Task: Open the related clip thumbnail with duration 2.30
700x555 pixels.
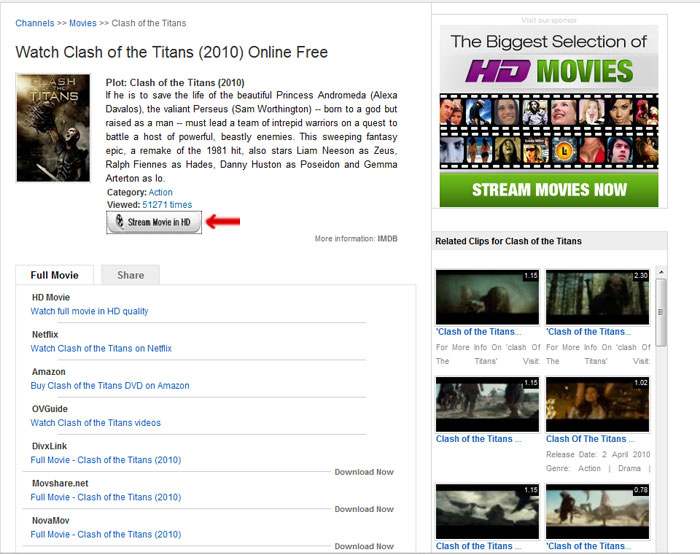Action: click(x=598, y=296)
